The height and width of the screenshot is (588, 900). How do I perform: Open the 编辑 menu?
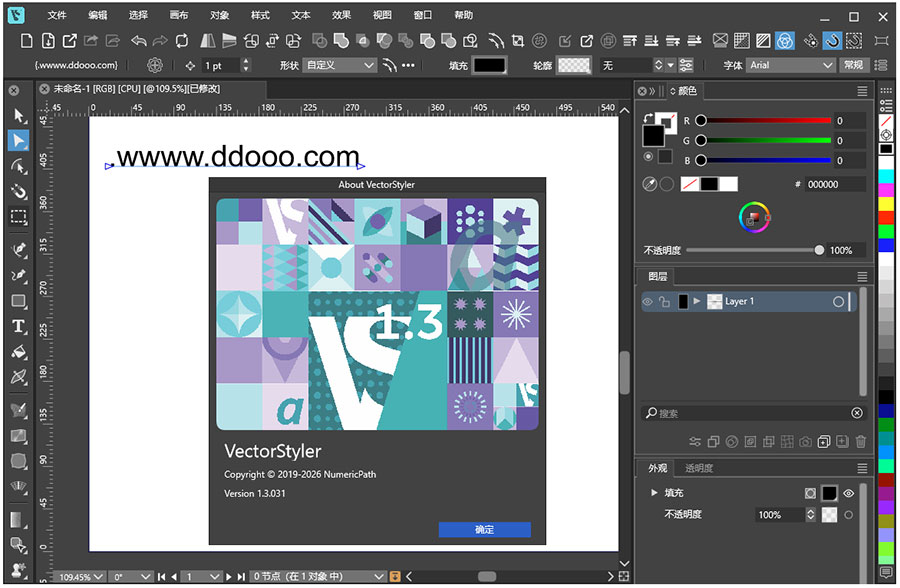[x=98, y=16]
